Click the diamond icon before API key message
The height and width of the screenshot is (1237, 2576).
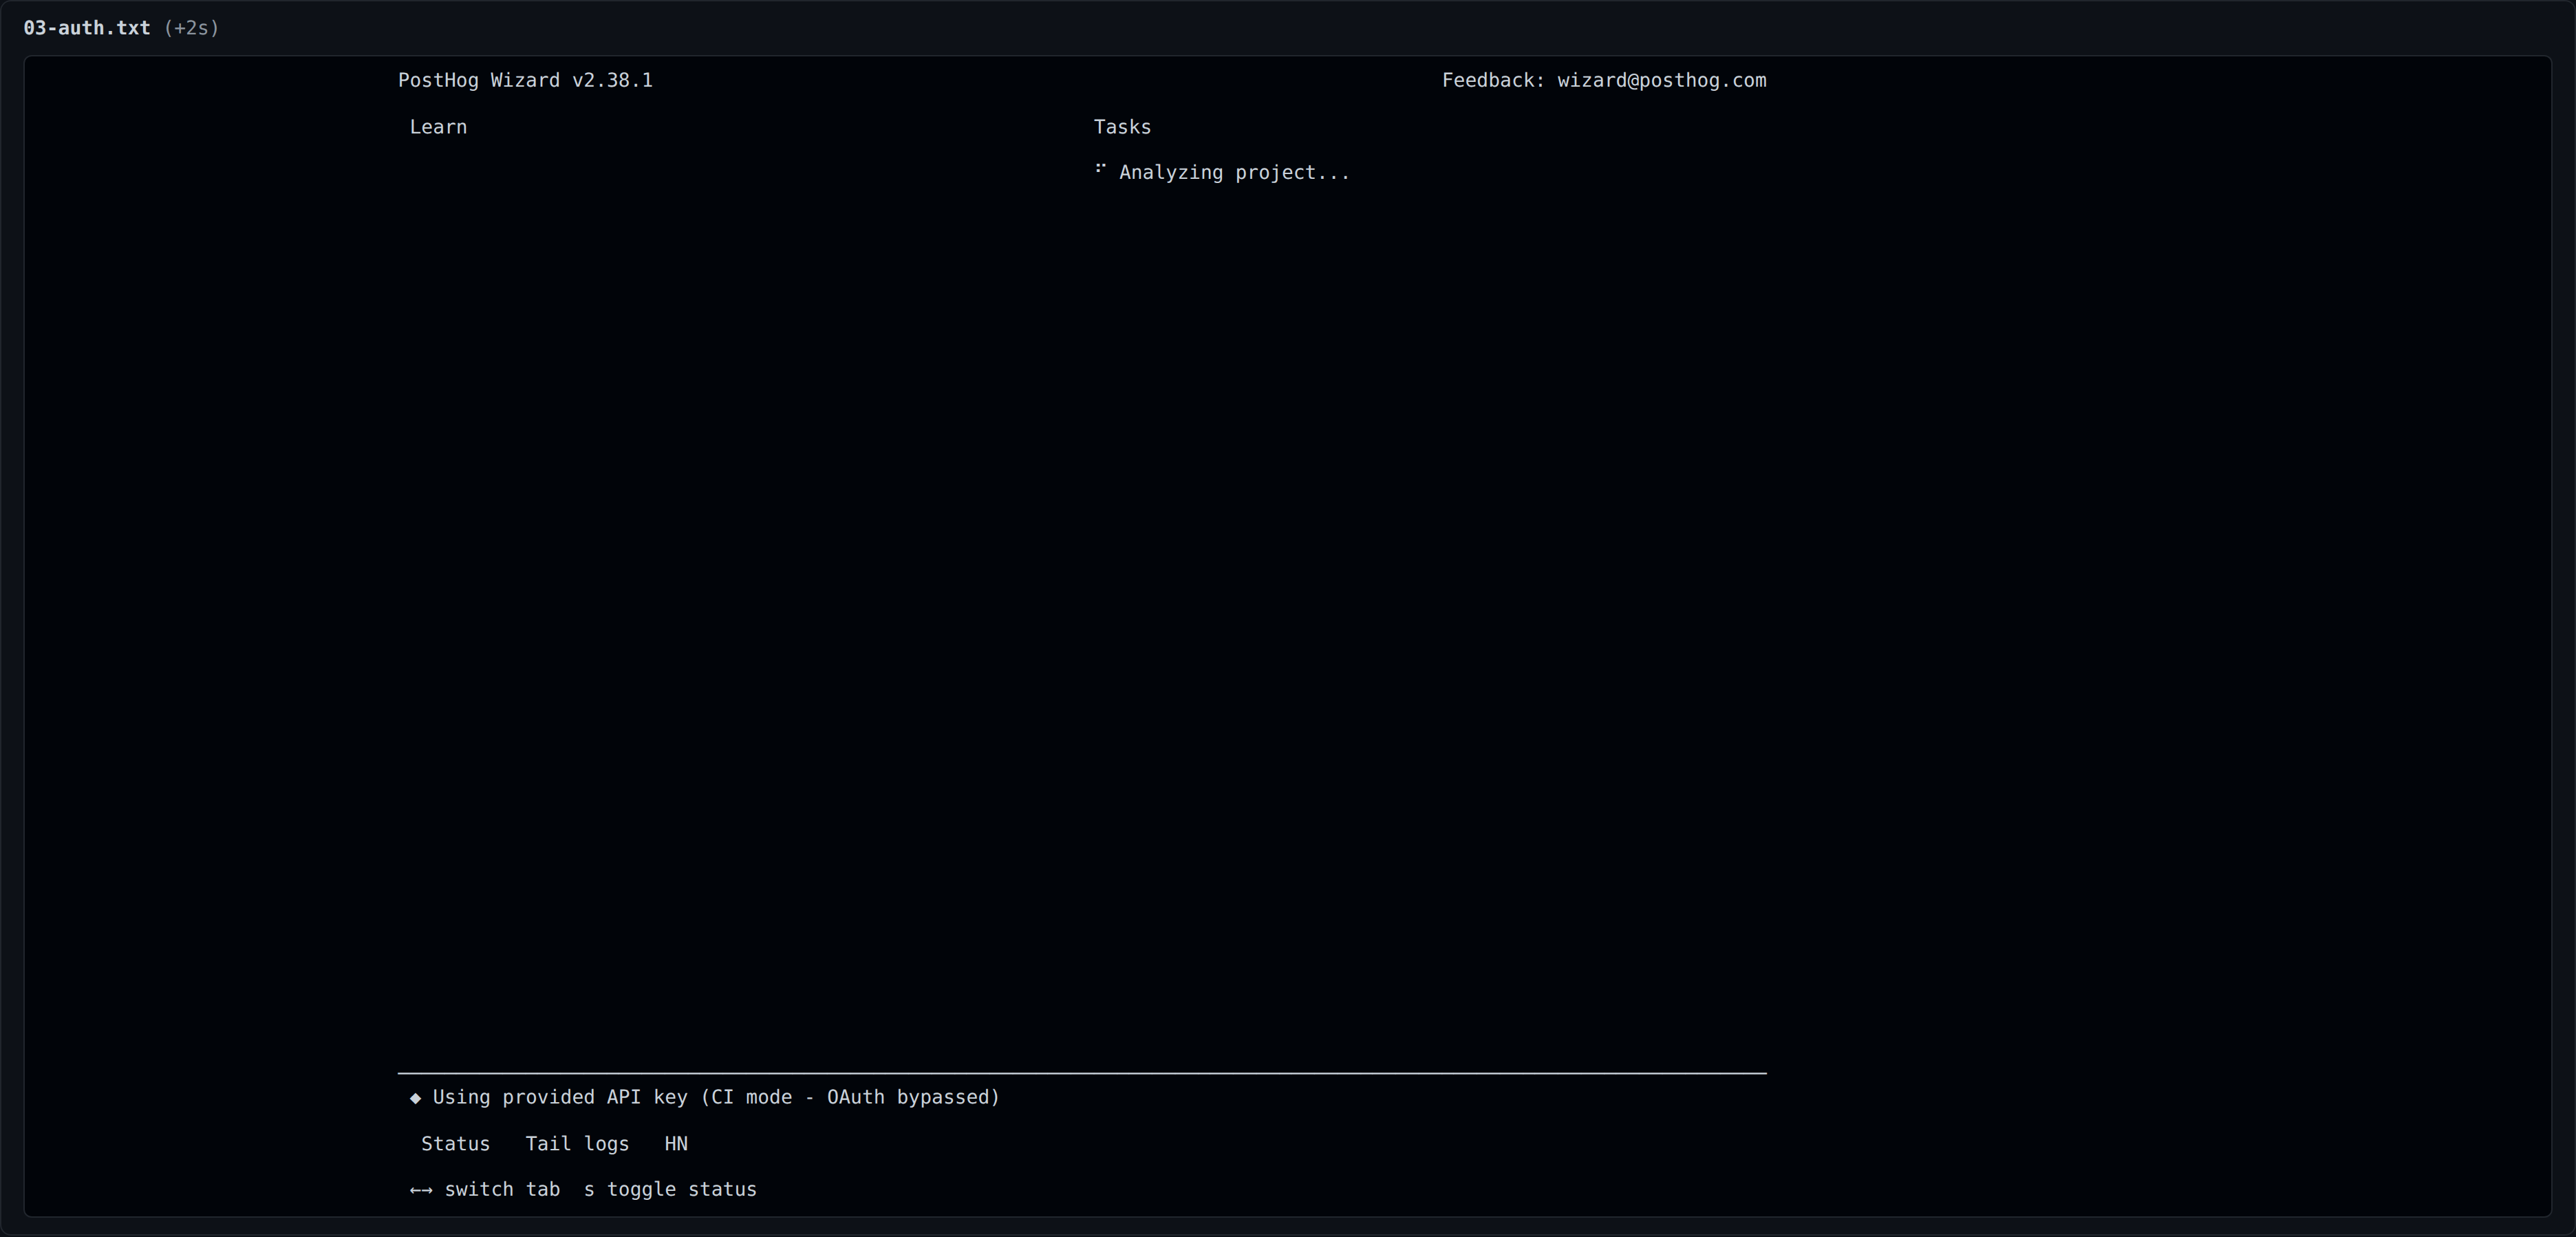415,1098
